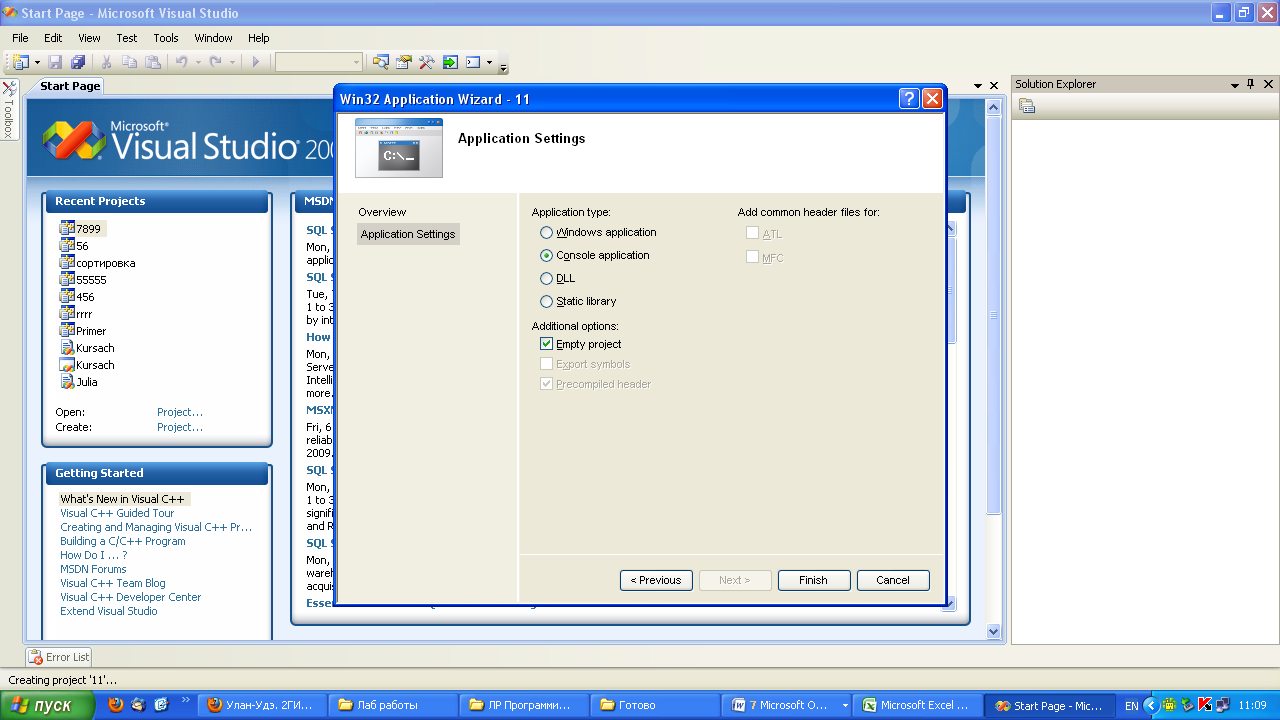
Task: Click the Copy toolbar icon
Action: tap(130, 62)
